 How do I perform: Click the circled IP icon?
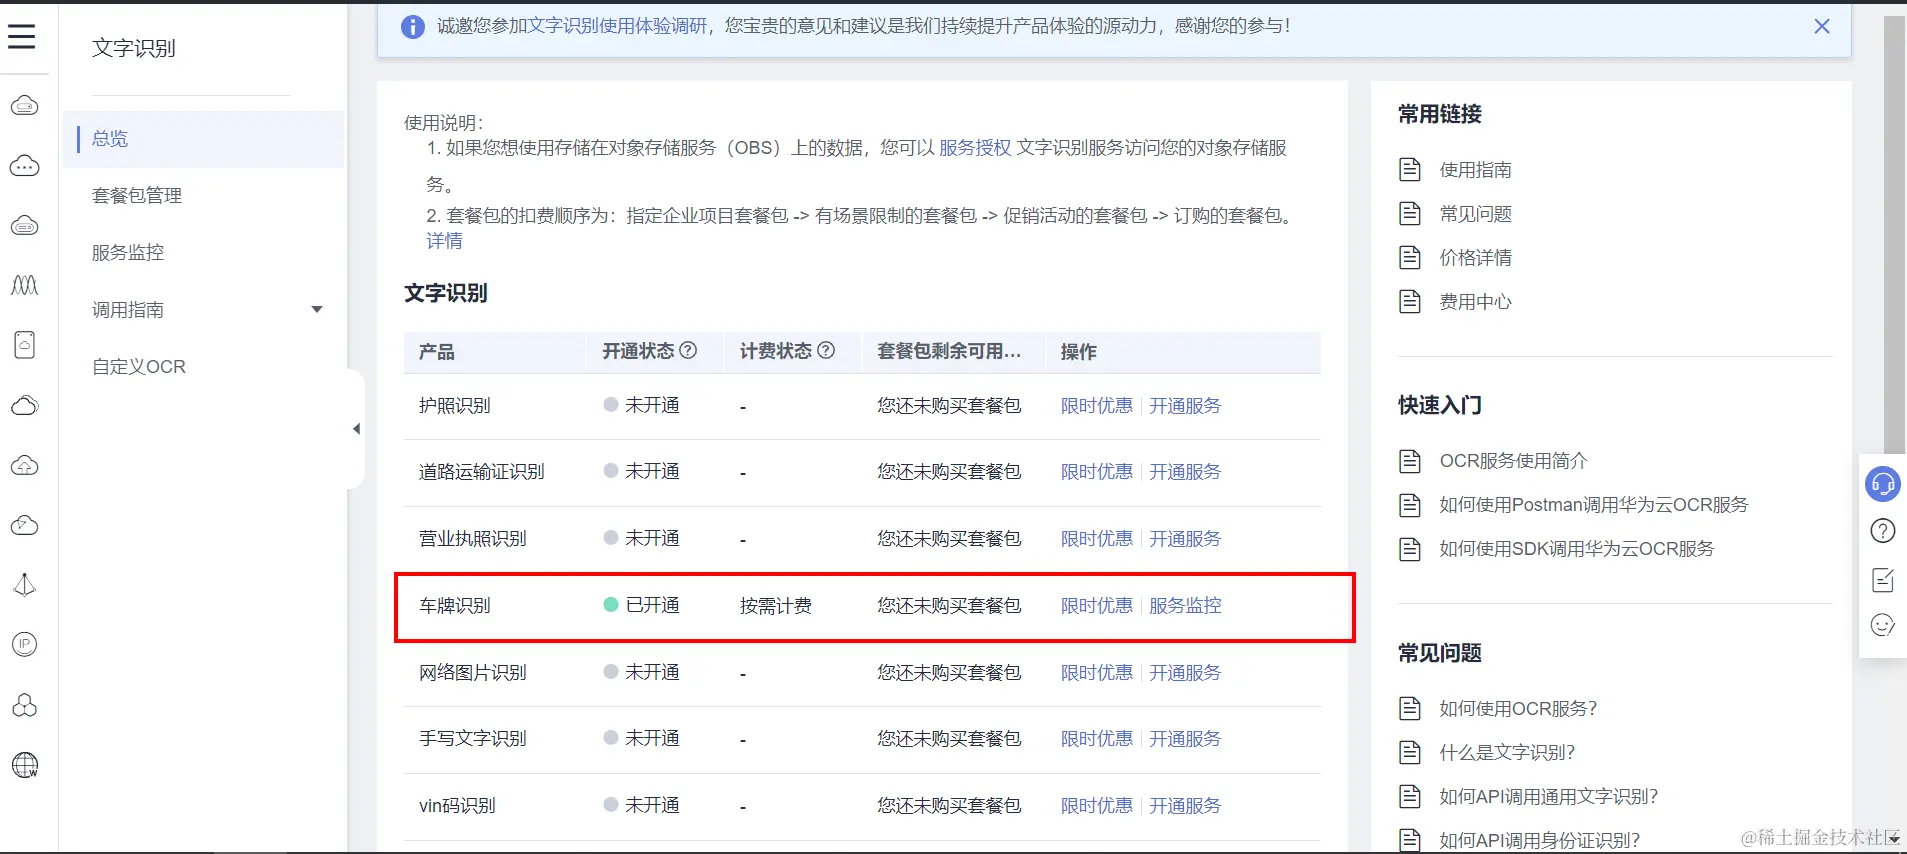click(x=25, y=644)
